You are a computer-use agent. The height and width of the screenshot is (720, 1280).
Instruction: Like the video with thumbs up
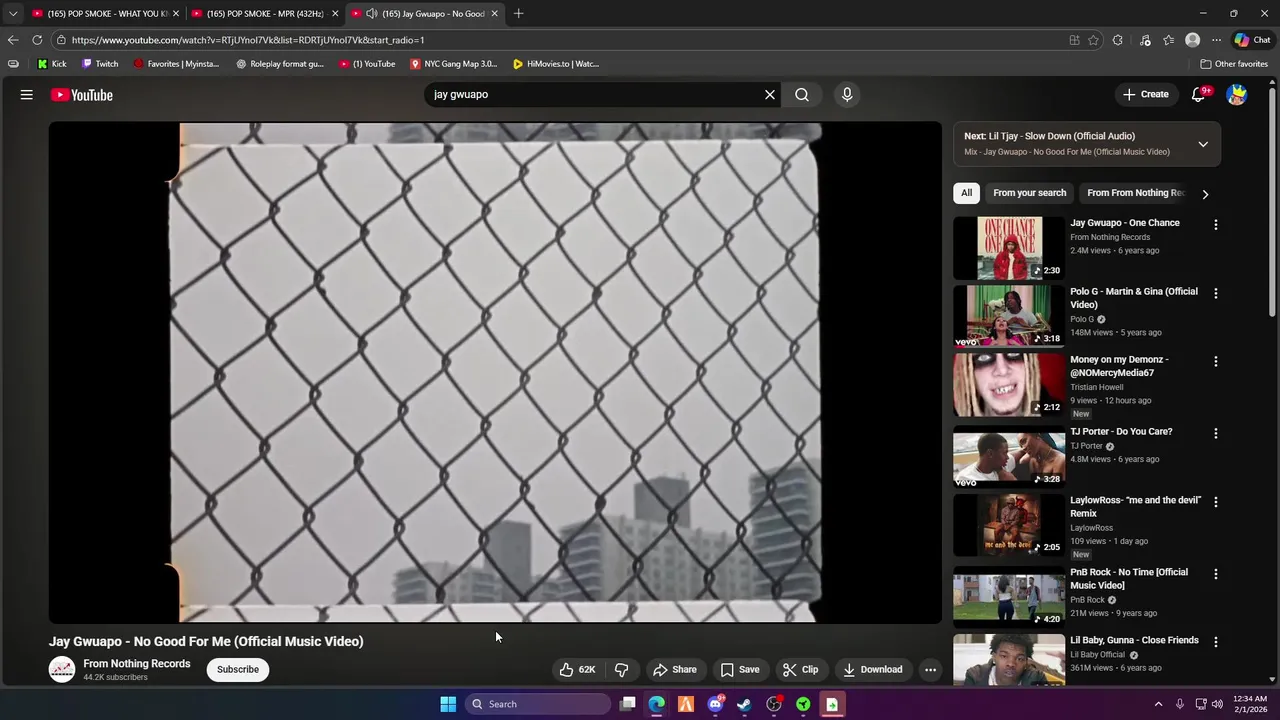579,670
